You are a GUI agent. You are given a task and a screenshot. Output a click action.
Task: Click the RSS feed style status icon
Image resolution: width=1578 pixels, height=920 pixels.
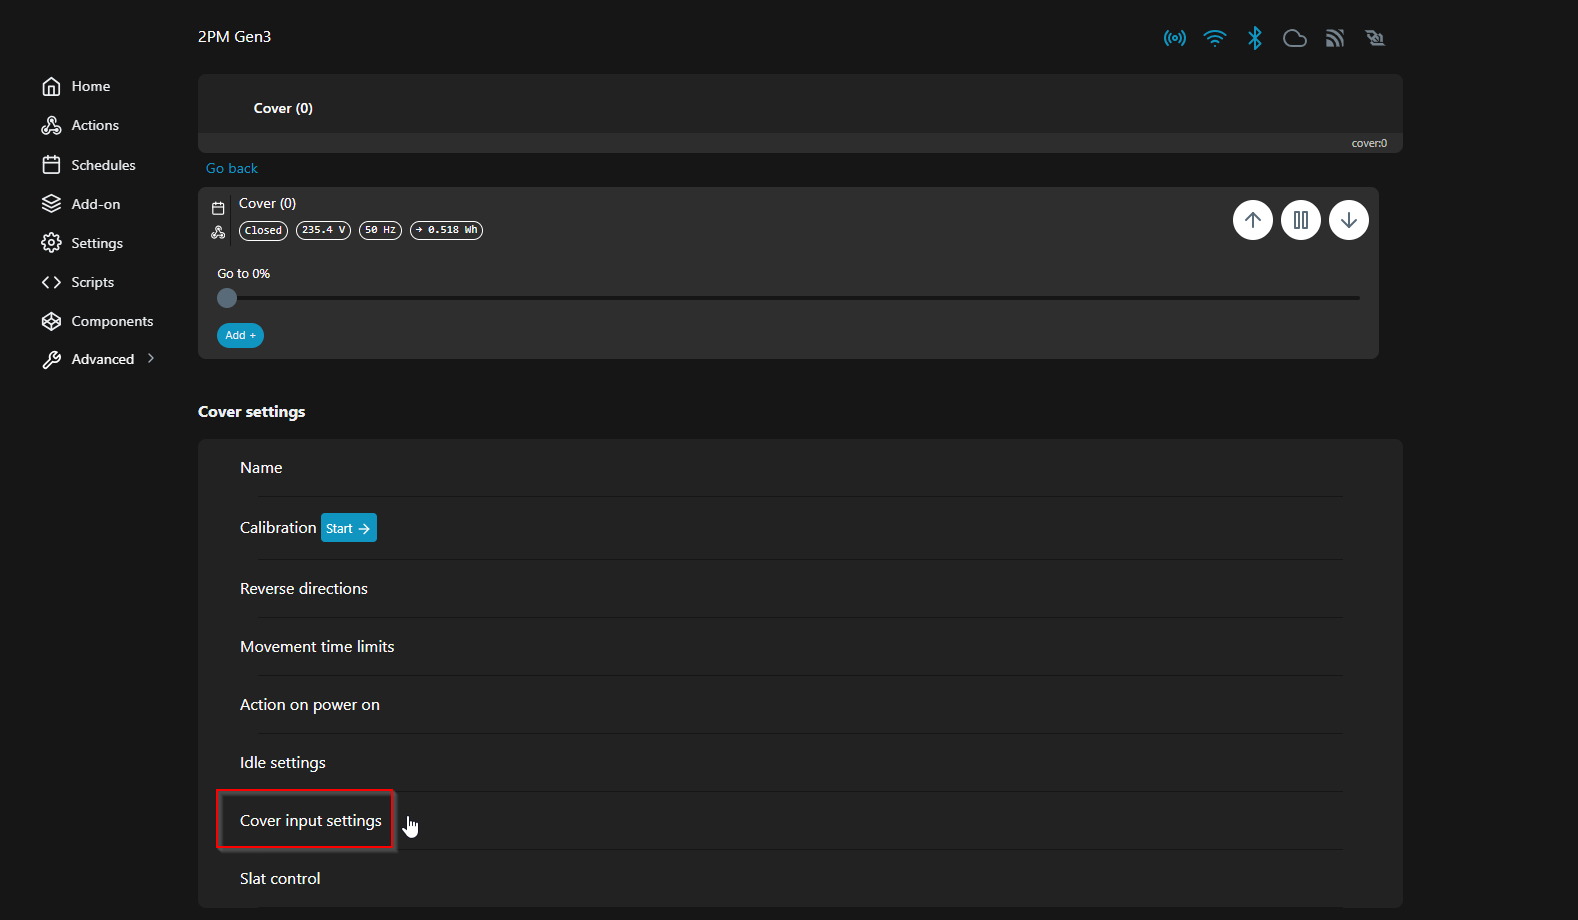pos(1334,38)
